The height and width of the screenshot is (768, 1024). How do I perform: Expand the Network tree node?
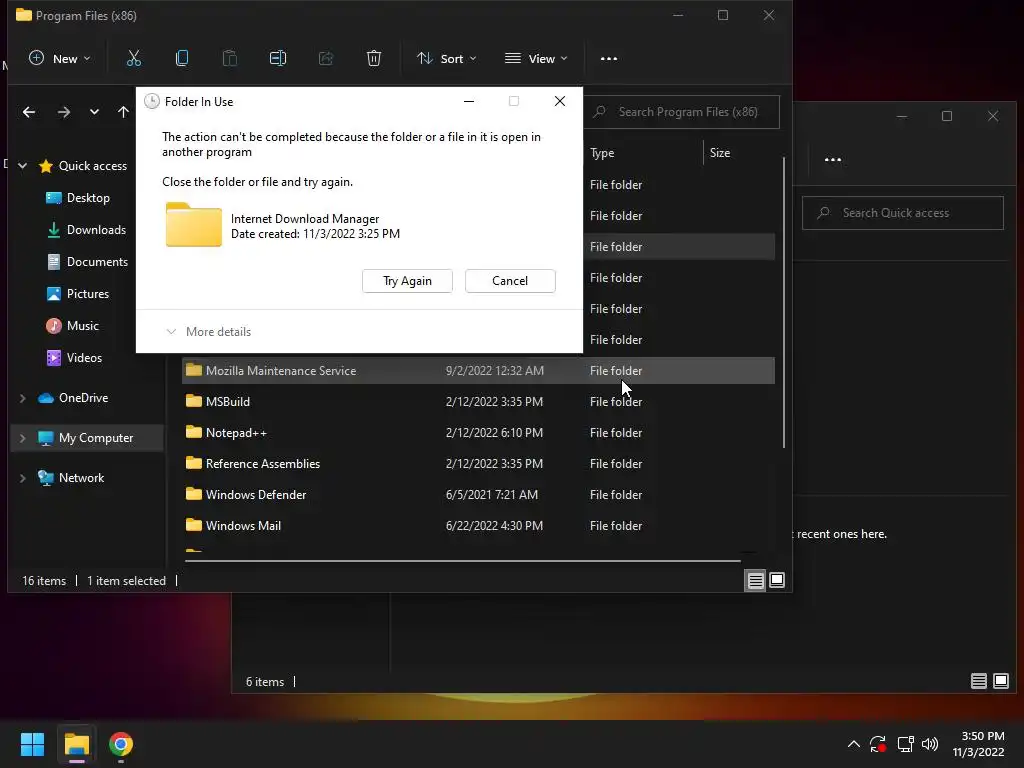(x=23, y=477)
